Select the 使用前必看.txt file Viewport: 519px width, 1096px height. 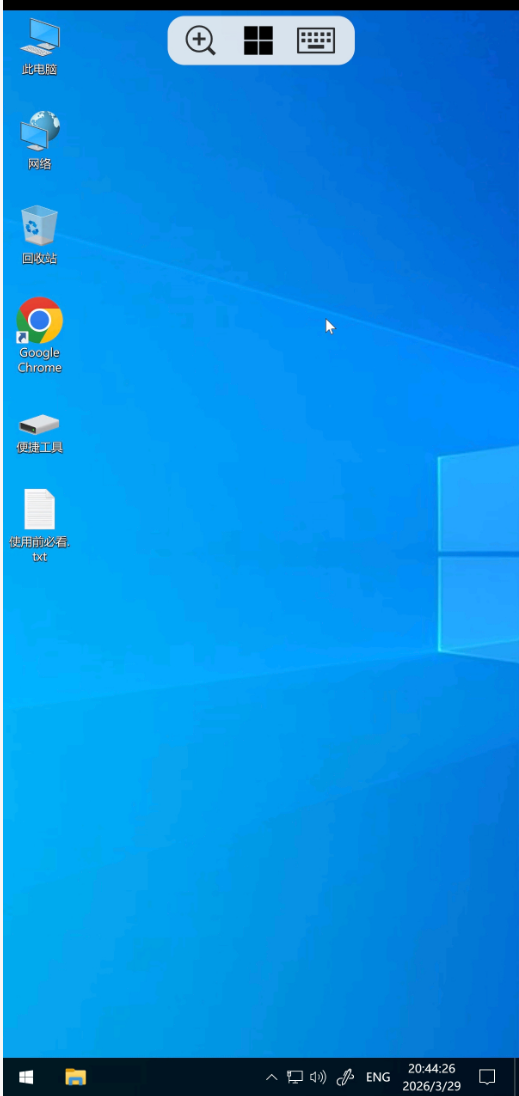pos(39,526)
